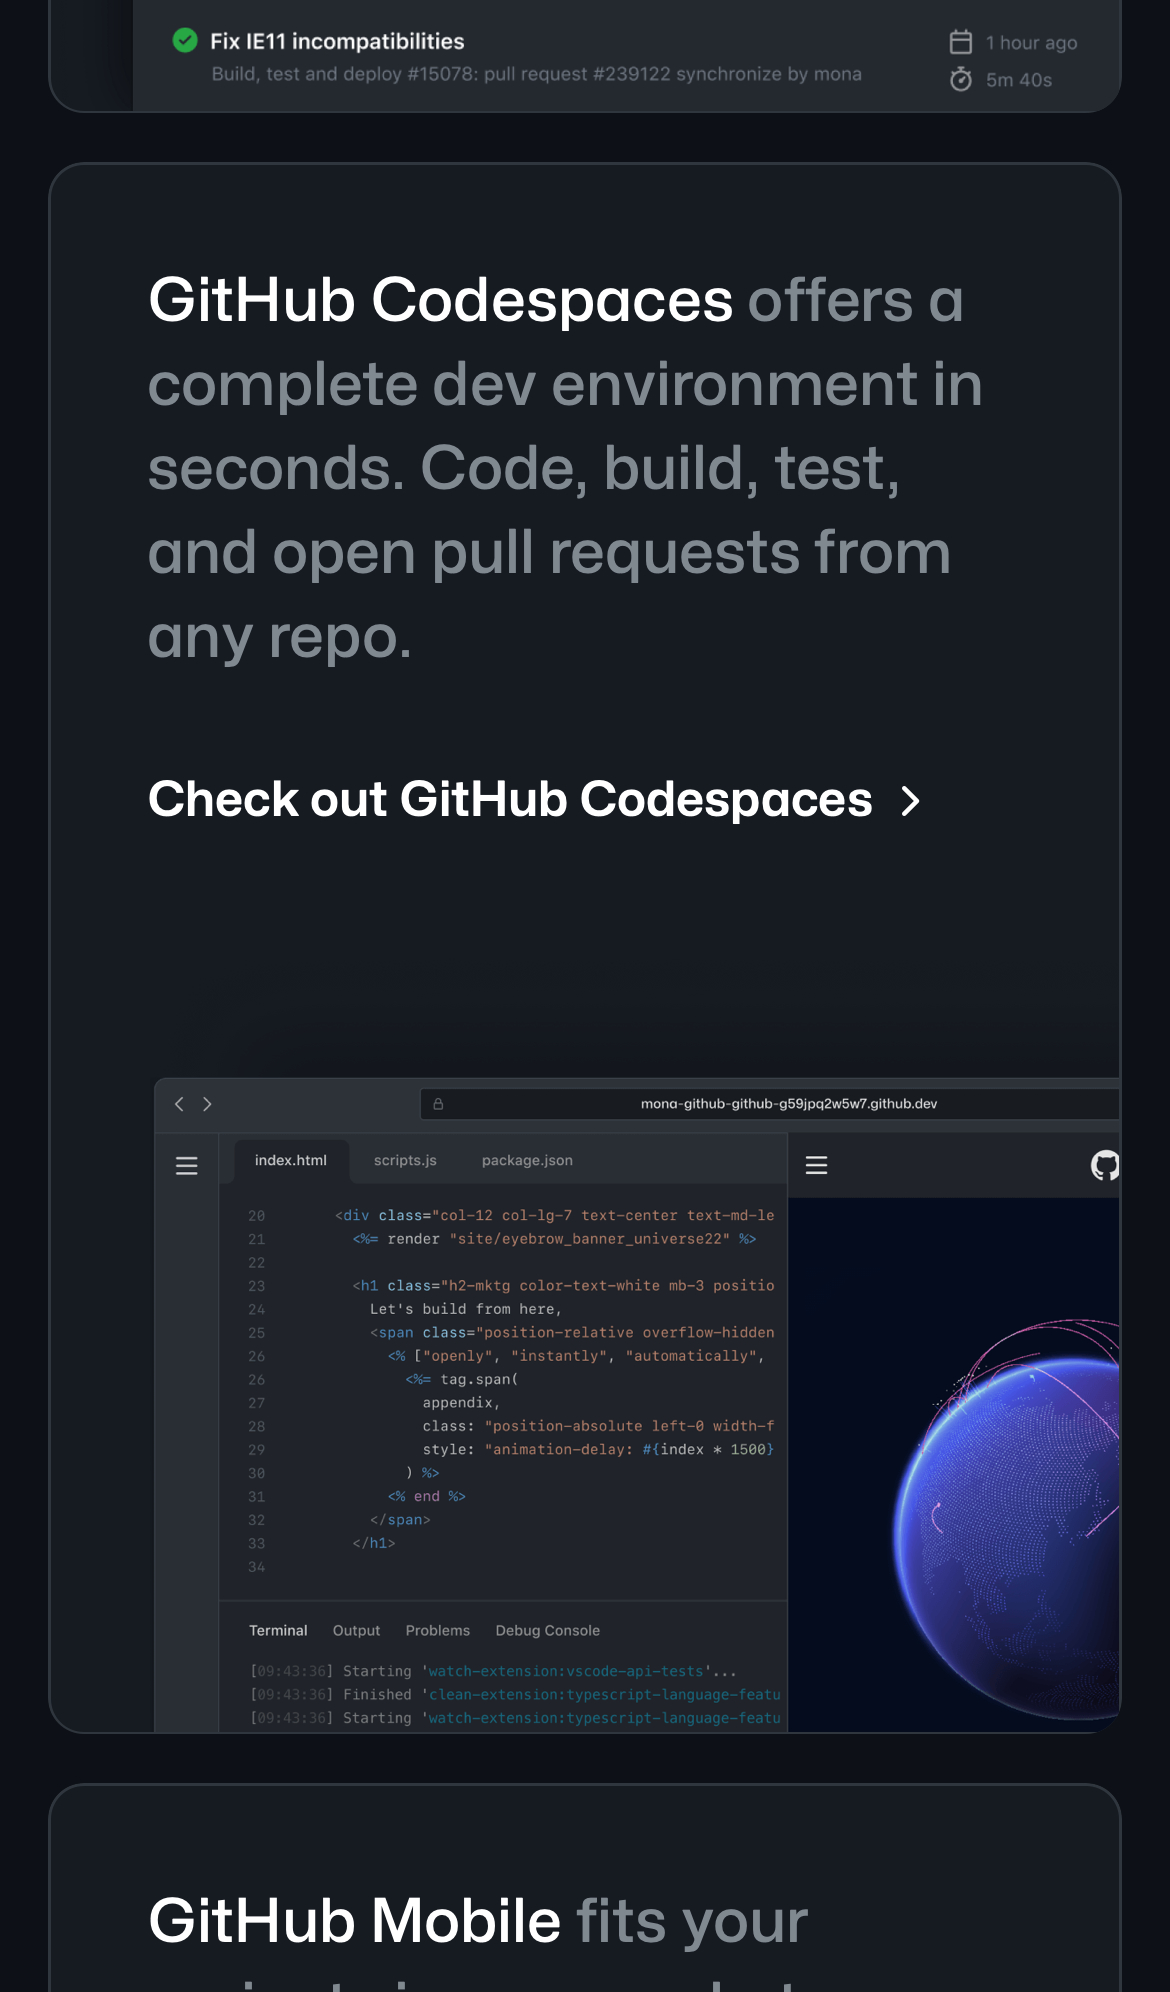Viewport: 1170px width, 1992px height.
Task: Click the 'watch-extension:vscode-api-tests' terminal line
Action: pos(493,1671)
